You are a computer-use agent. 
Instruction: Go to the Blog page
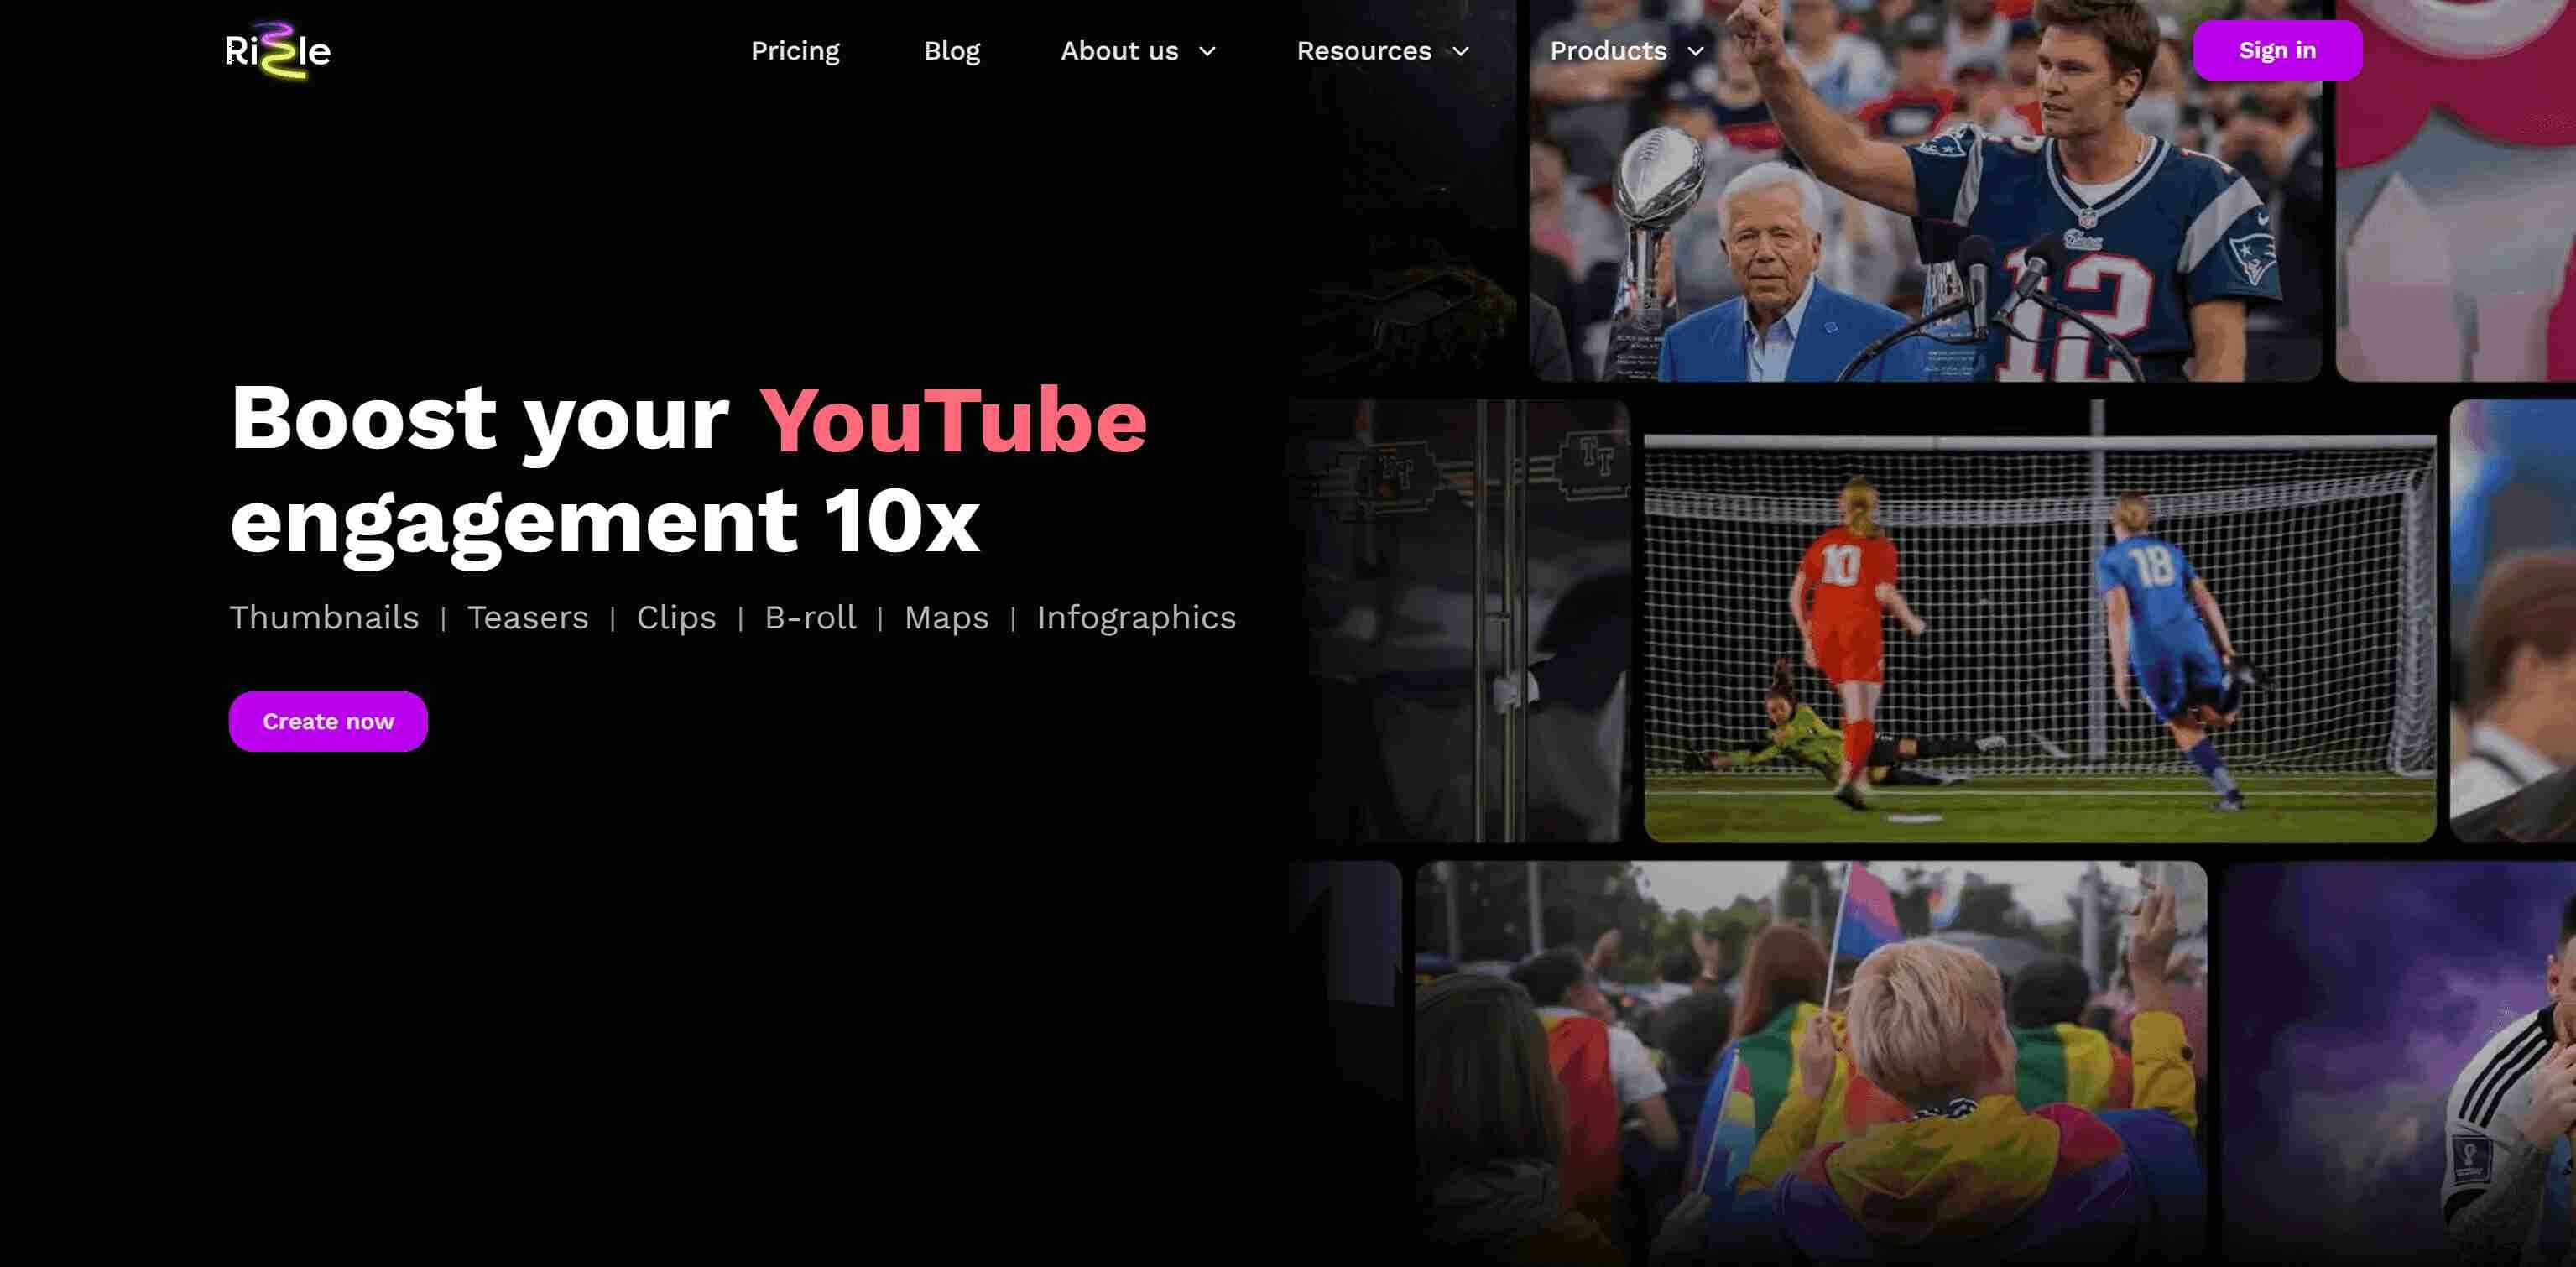tap(951, 51)
